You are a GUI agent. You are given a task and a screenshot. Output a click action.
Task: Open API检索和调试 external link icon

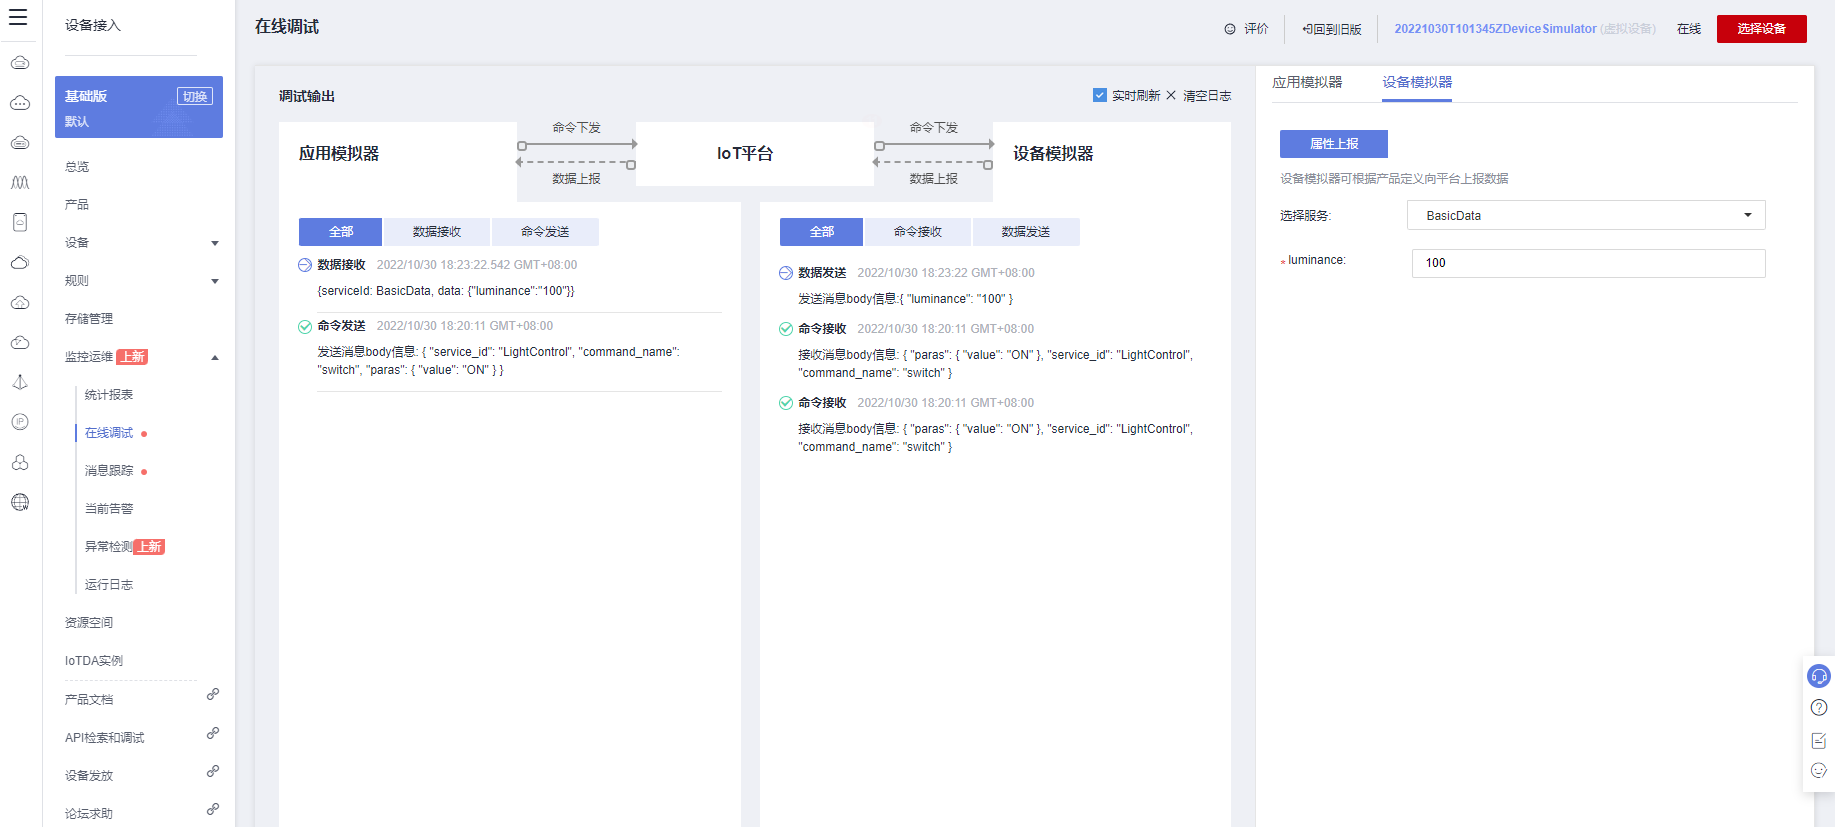click(213, 733)
